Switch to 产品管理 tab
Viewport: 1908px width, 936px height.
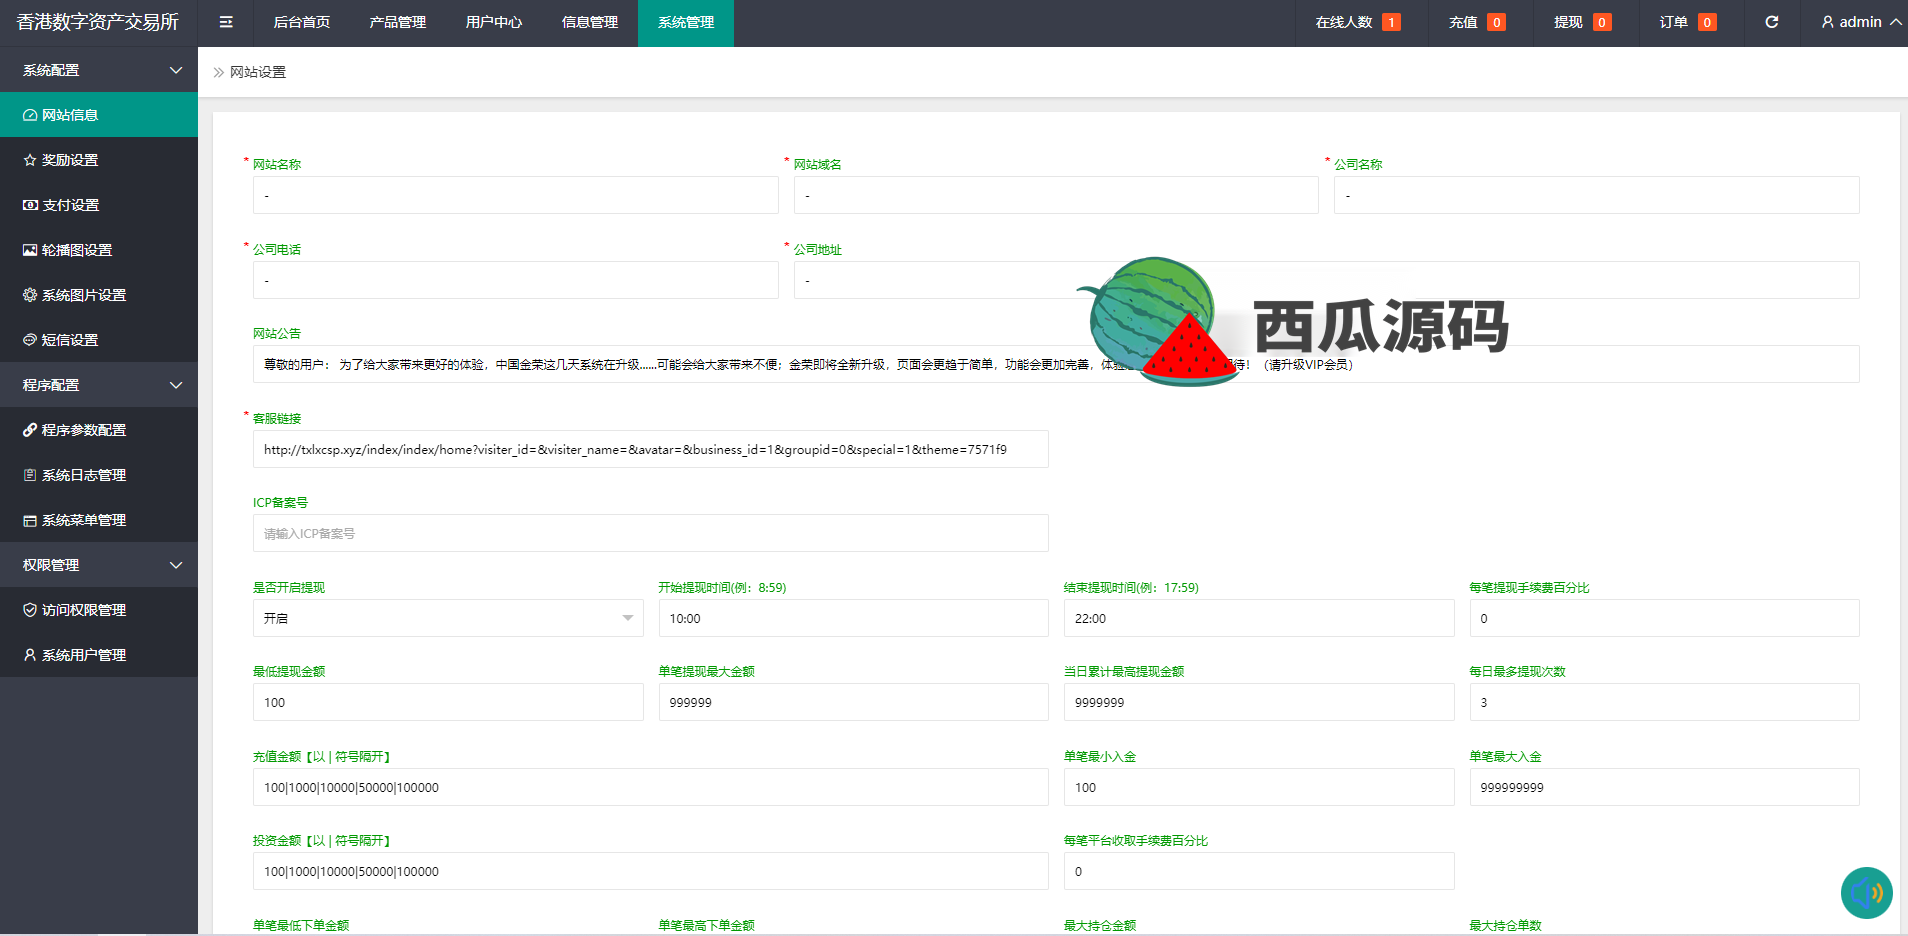397,22
